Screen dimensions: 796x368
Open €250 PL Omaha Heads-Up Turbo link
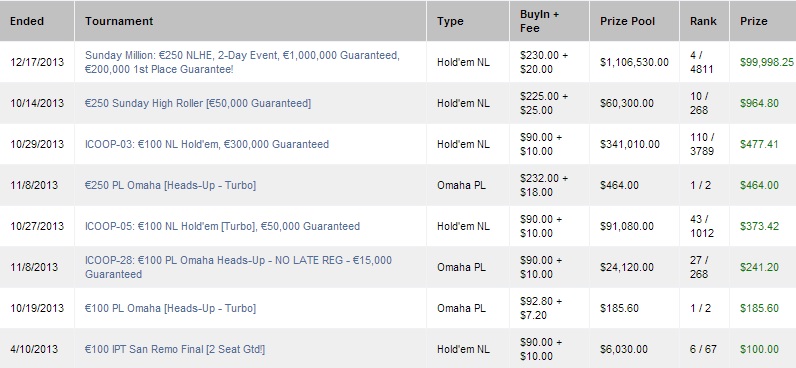[x=170, y=185]
